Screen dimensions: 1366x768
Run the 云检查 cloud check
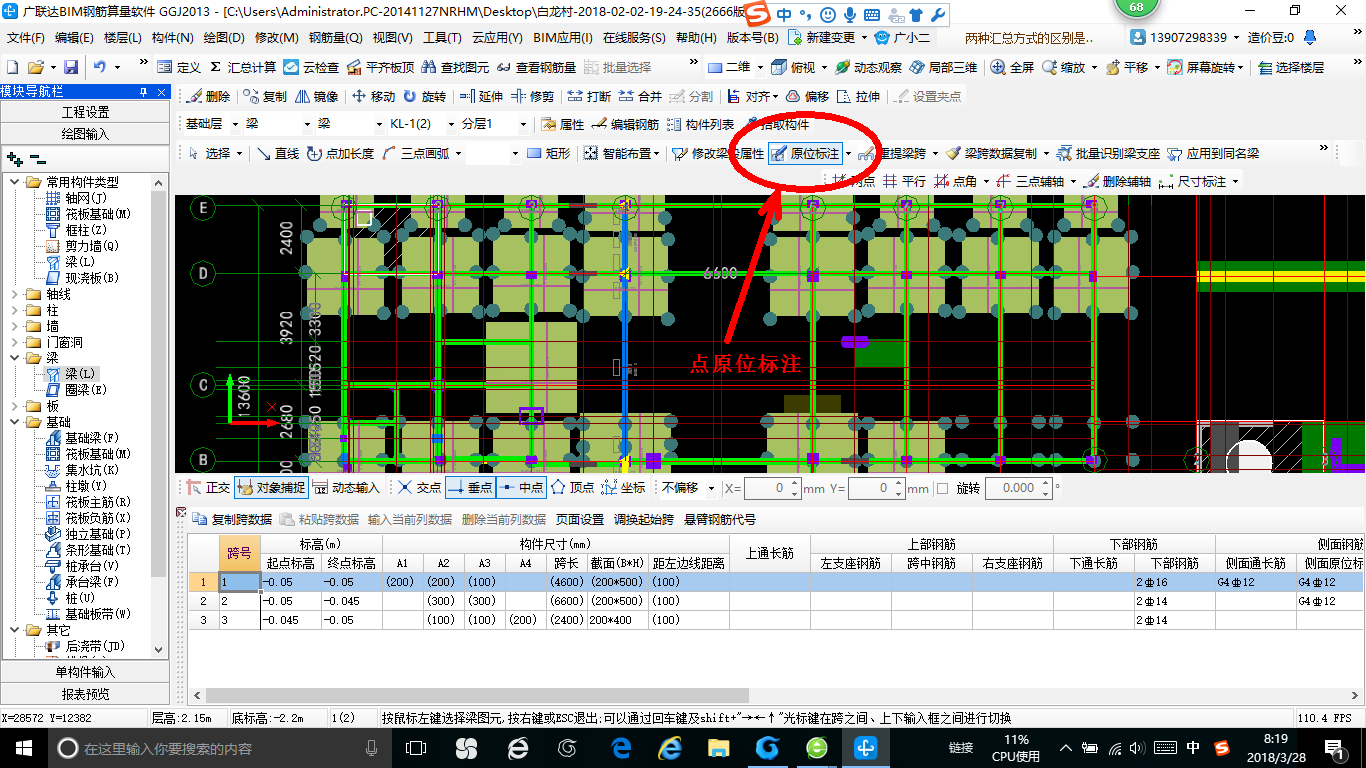coord(311,67)
